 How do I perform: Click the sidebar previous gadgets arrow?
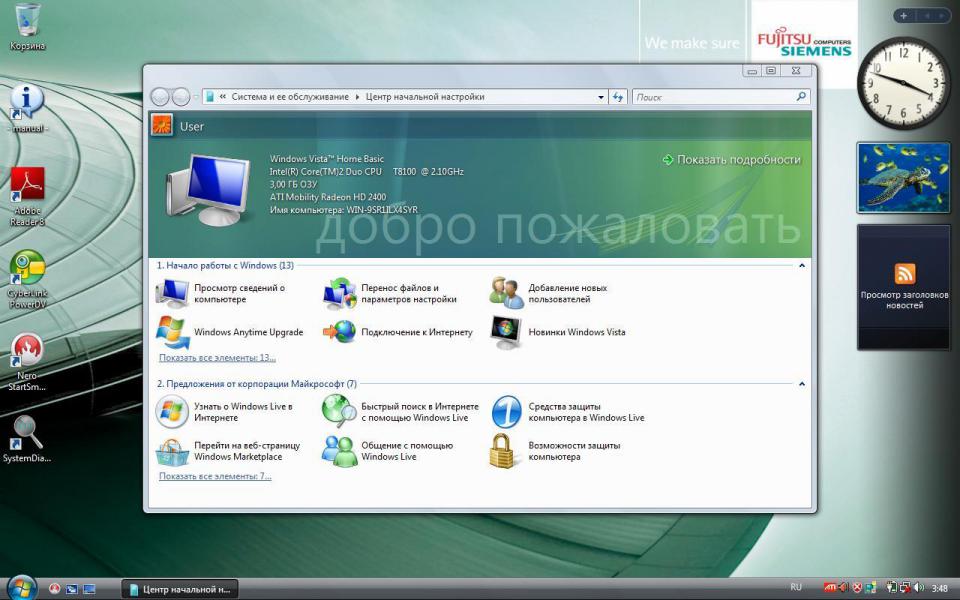[928, 16]
